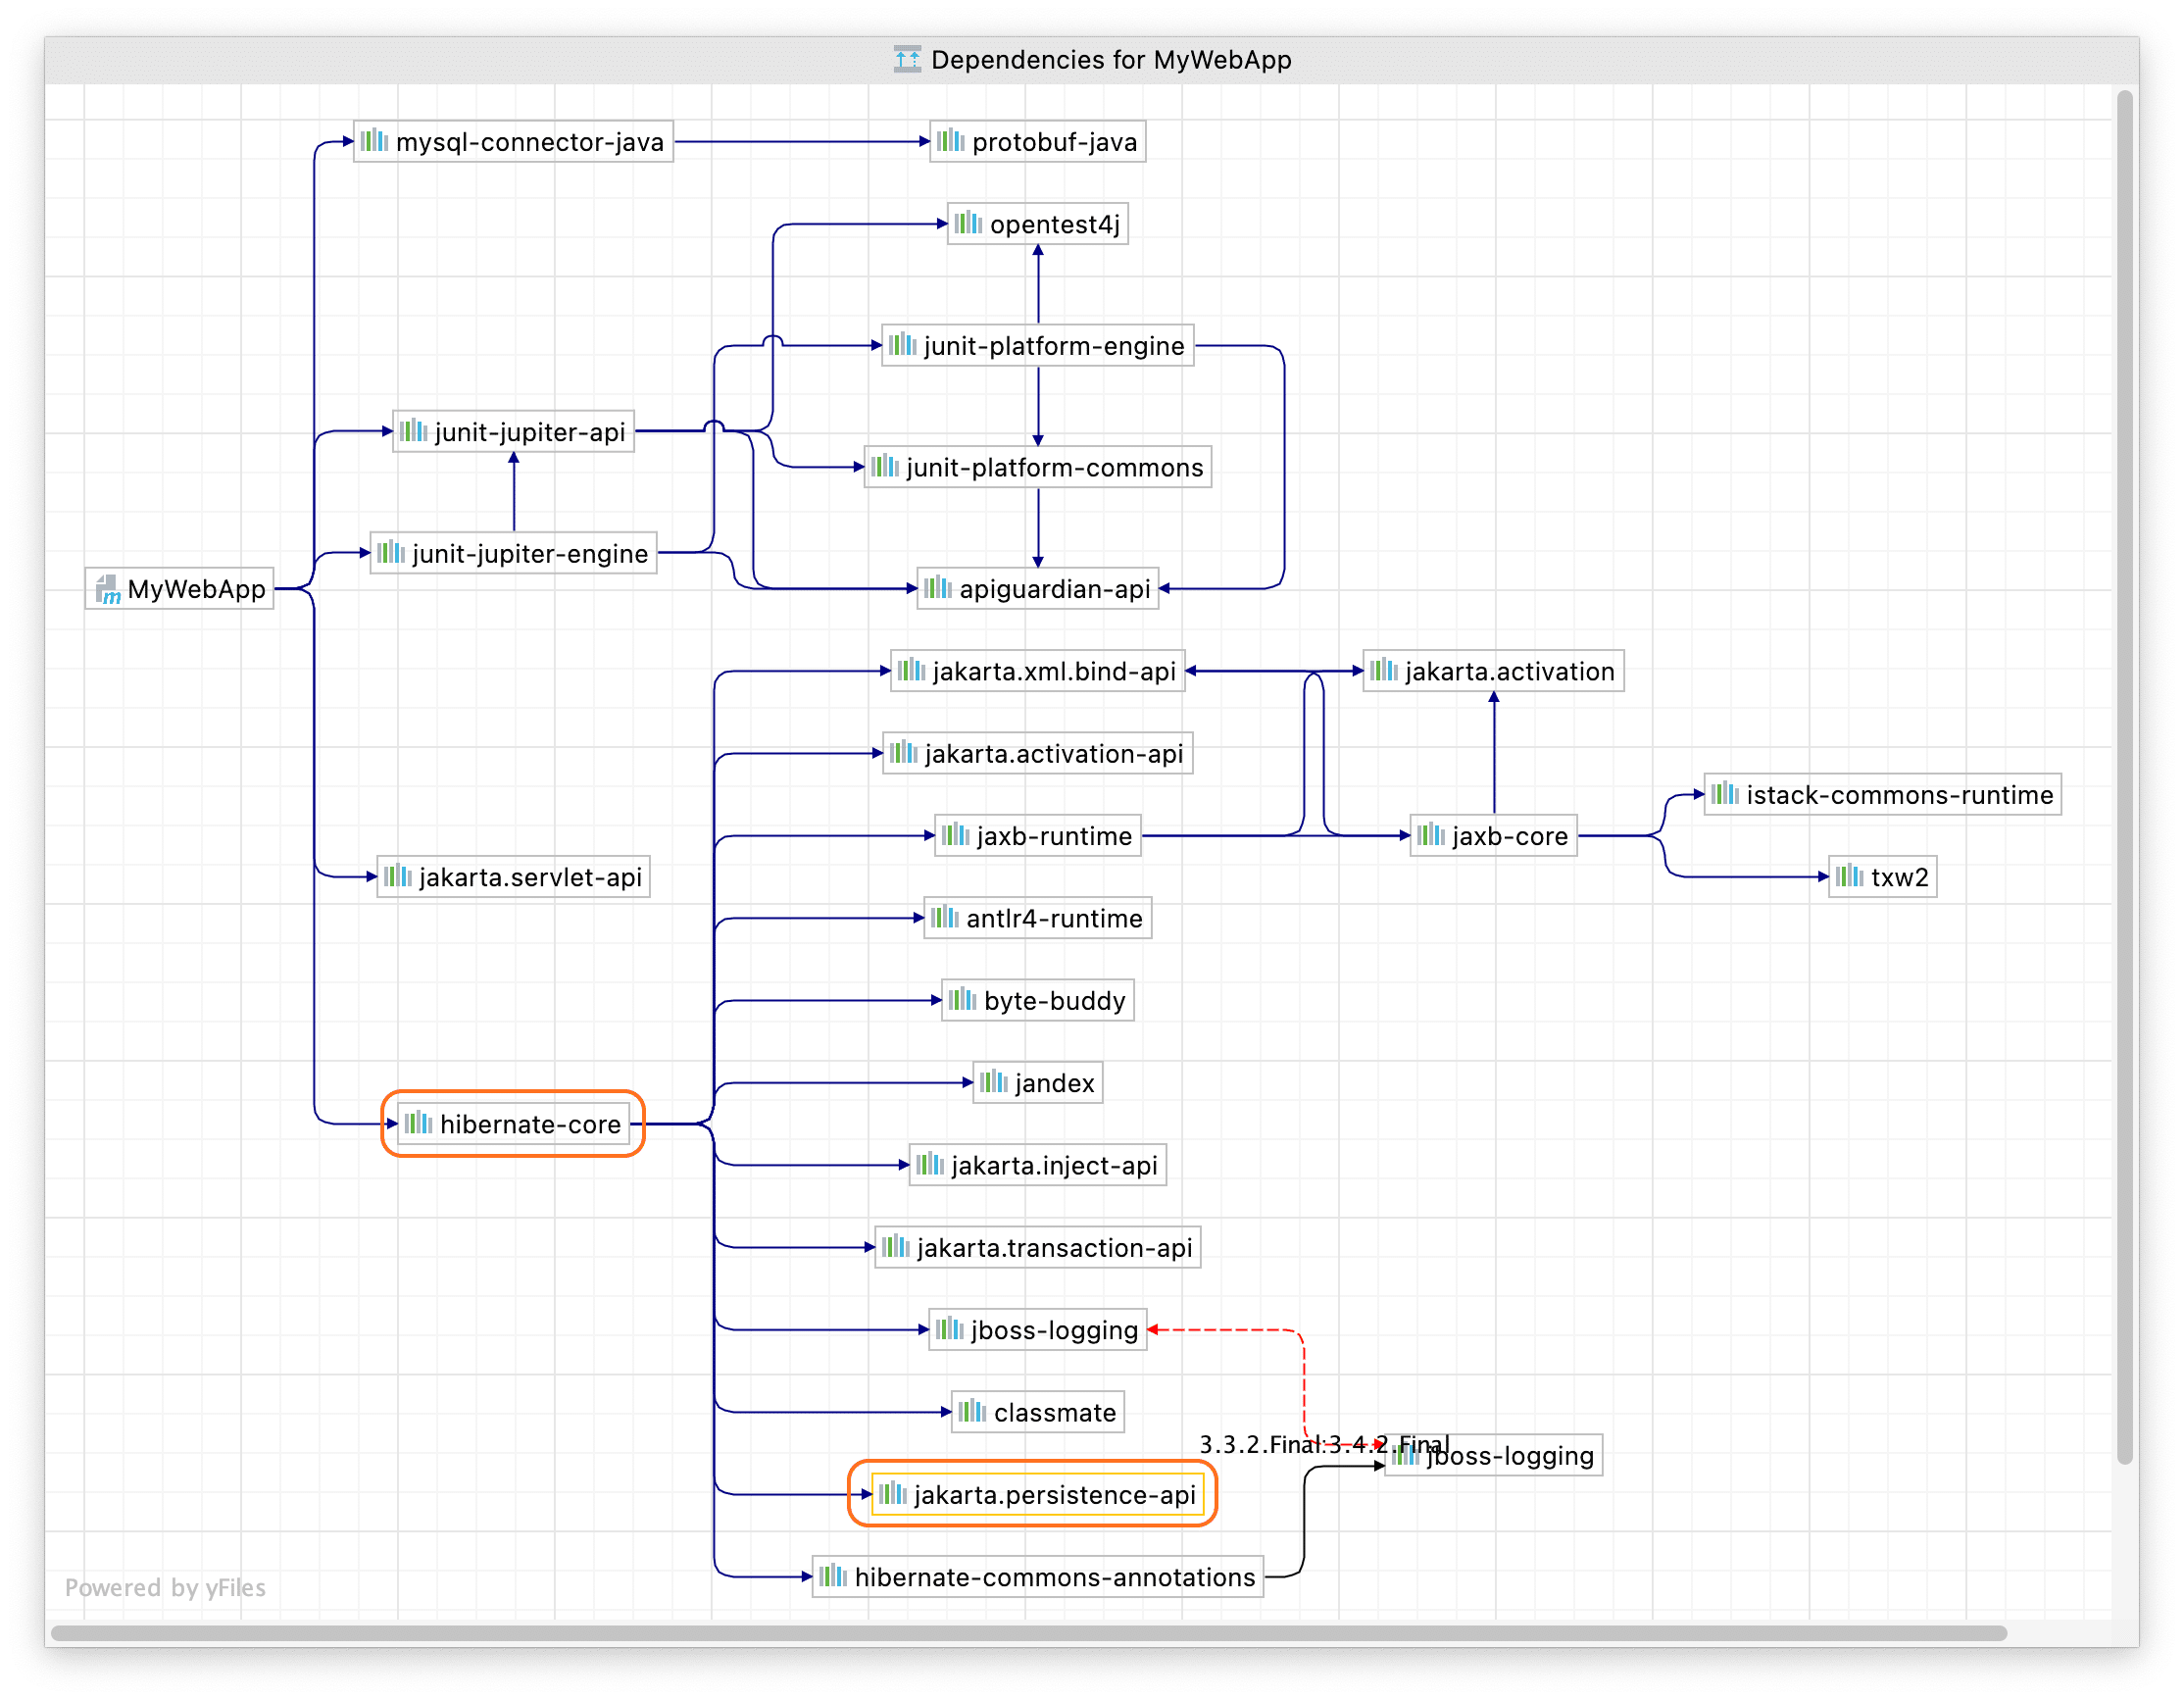
Task: Click the jakarta.transaction-api library icon
Action: [895, 1247]
